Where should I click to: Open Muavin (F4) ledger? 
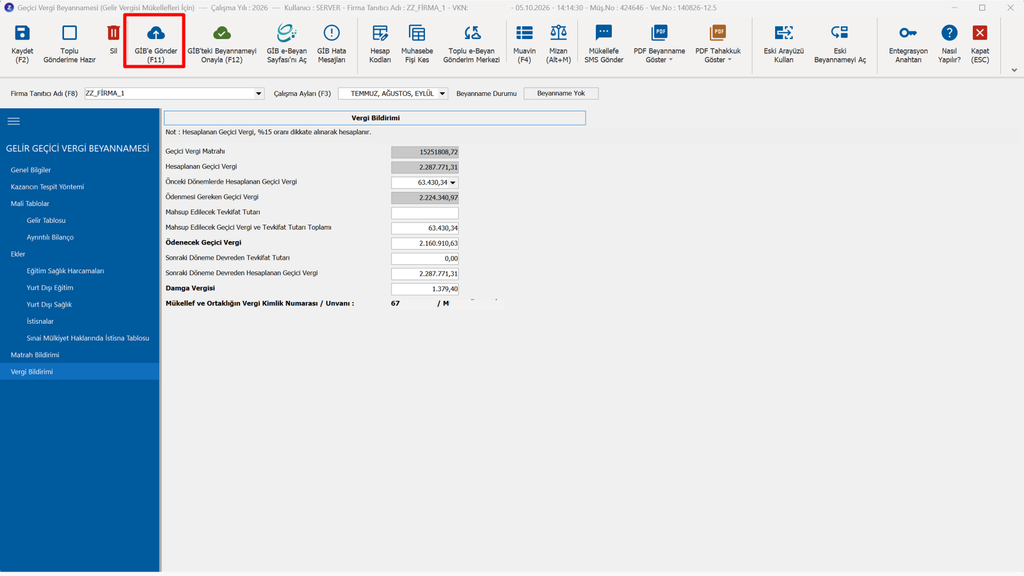pyautogui.click(x=524, y=43)
